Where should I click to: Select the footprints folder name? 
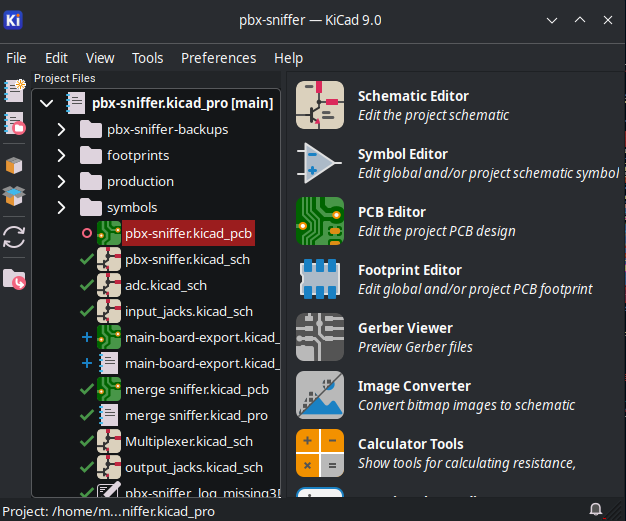[x=138, y=155]
